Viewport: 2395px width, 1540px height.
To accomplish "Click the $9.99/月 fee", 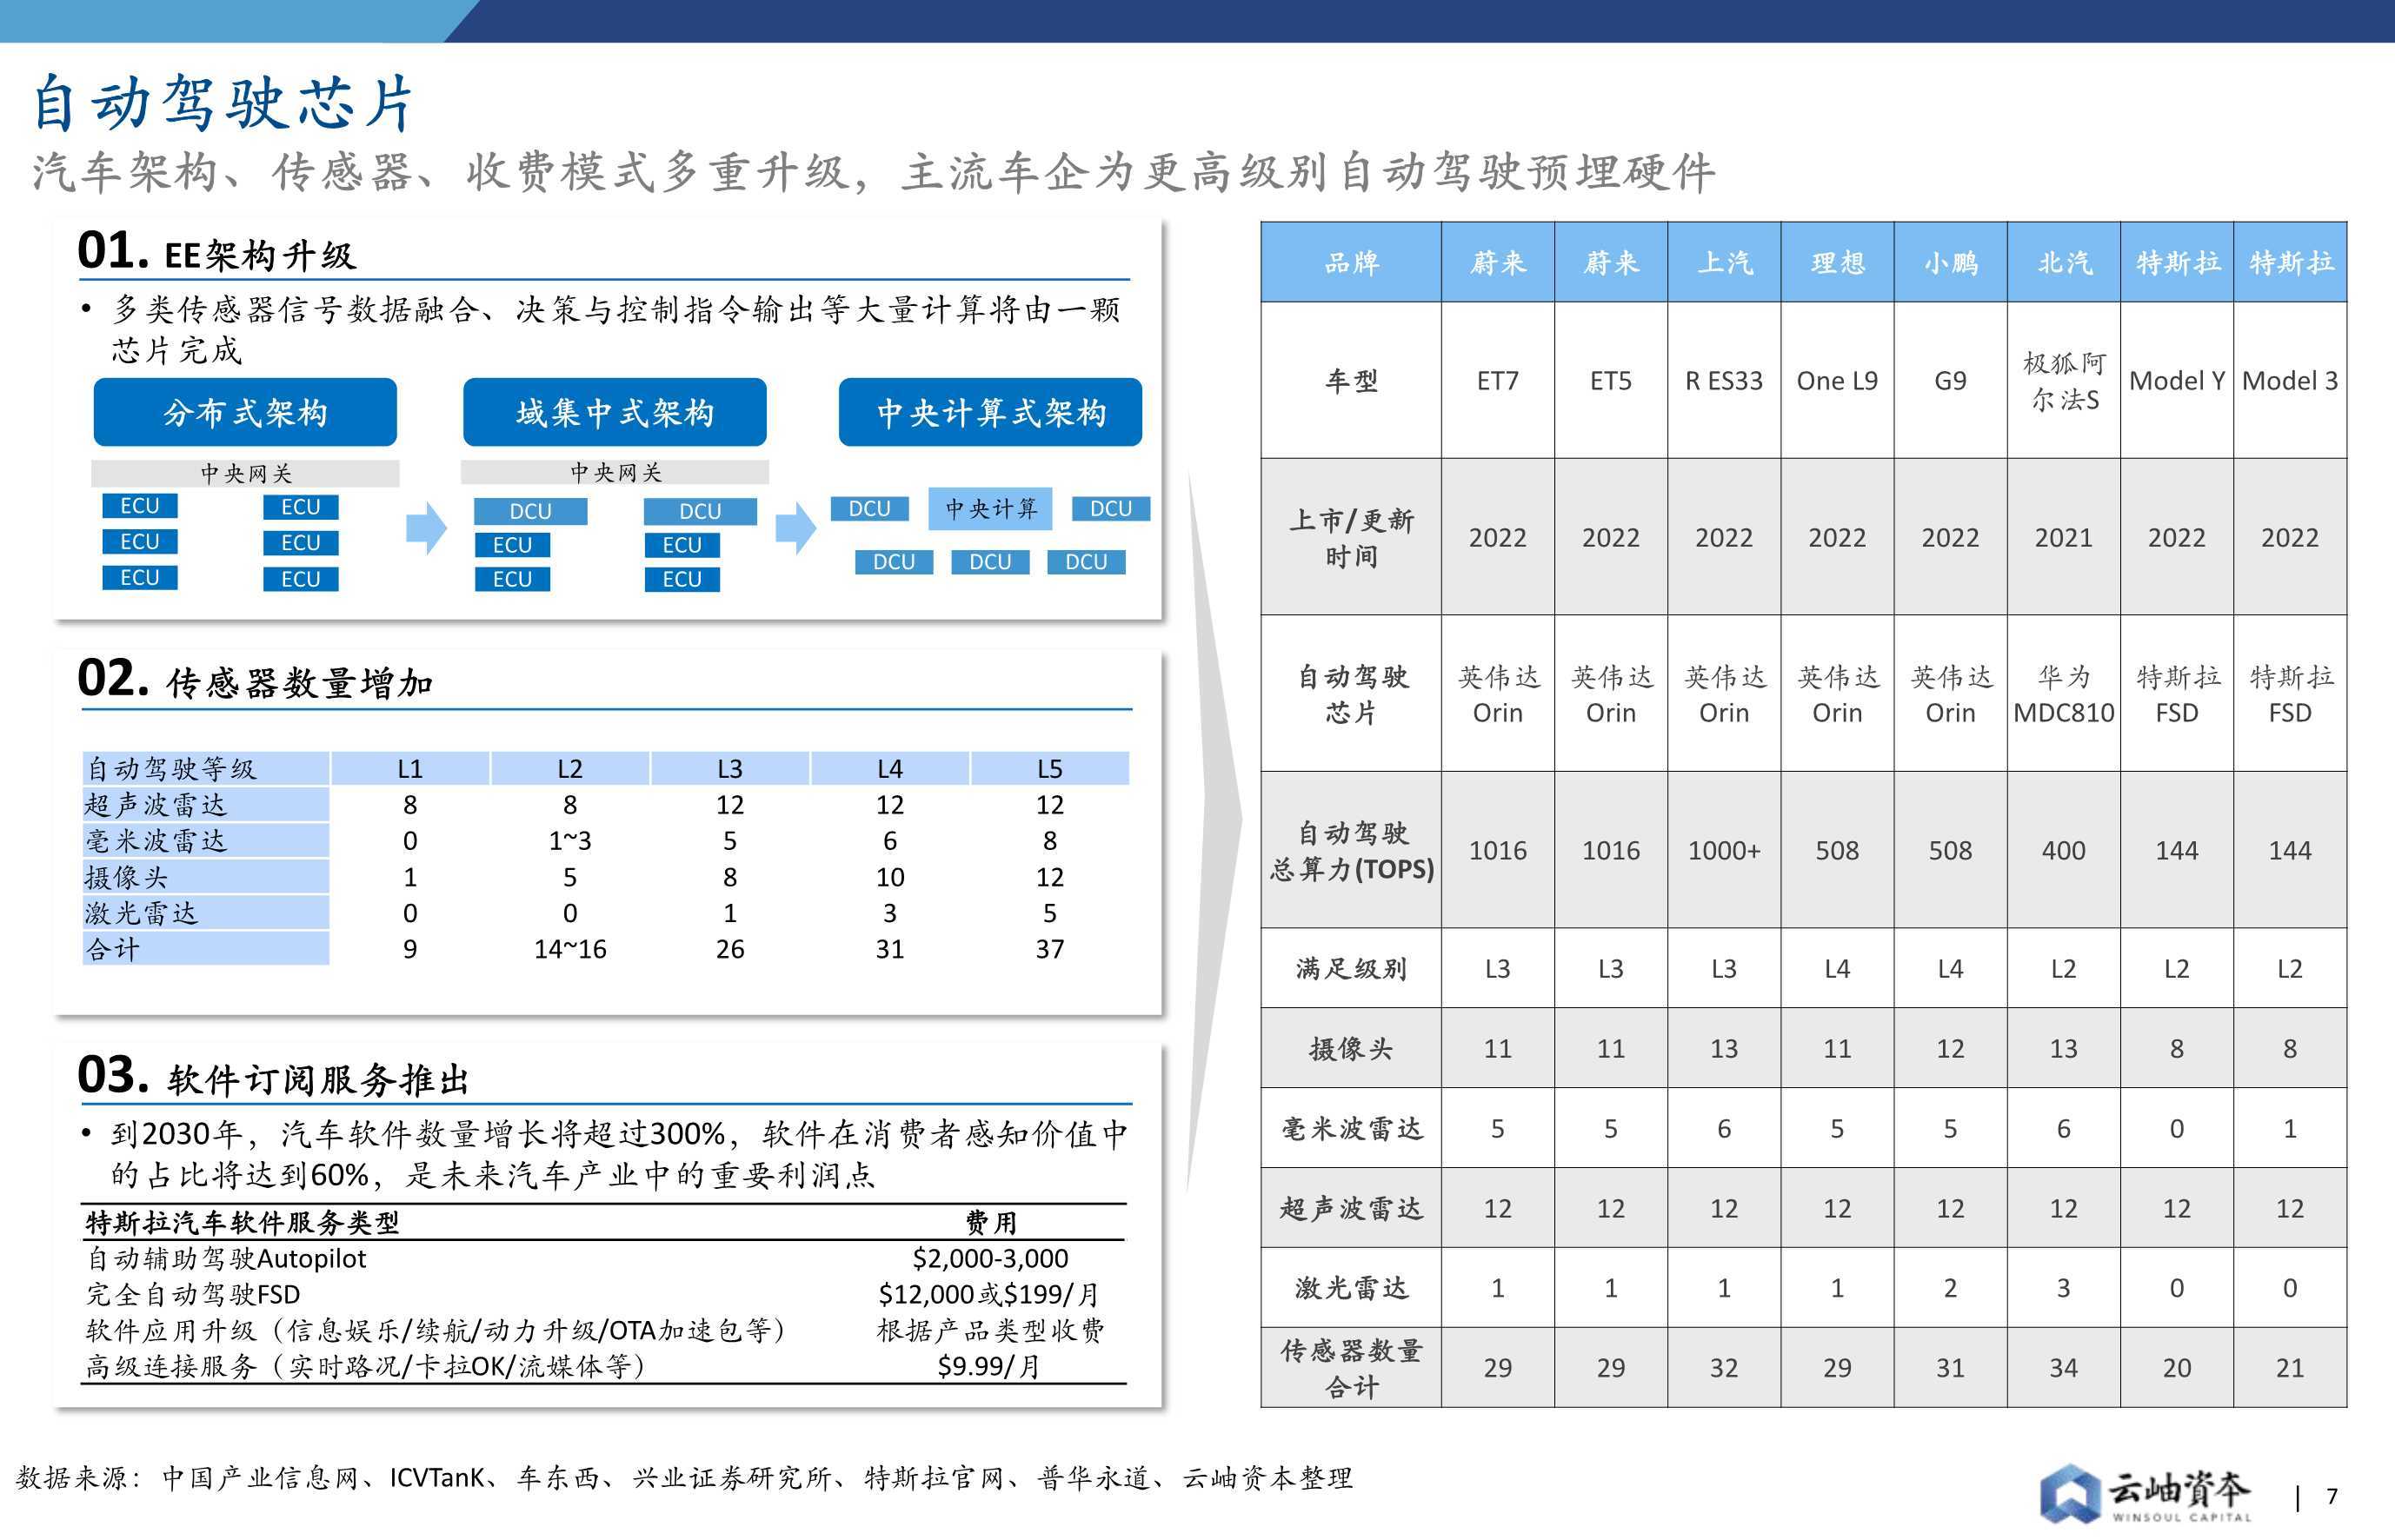I will pos(989,1366).
